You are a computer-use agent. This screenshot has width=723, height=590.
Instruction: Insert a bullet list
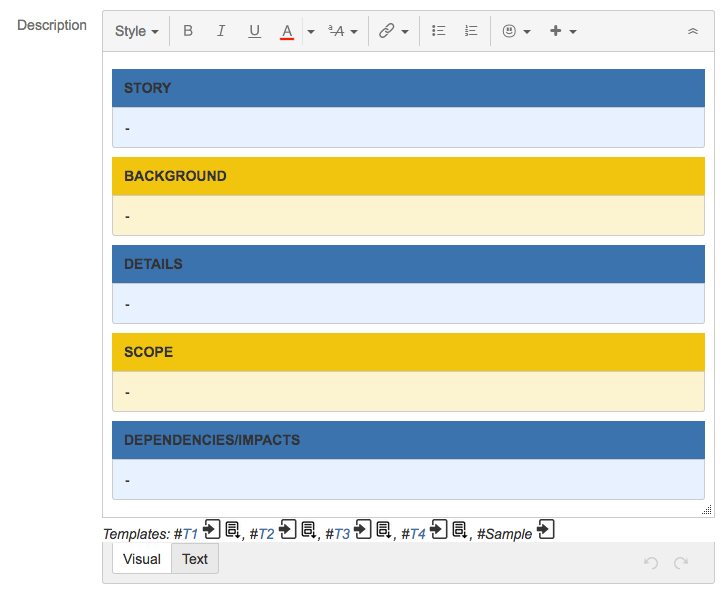[x=438, y=31]
